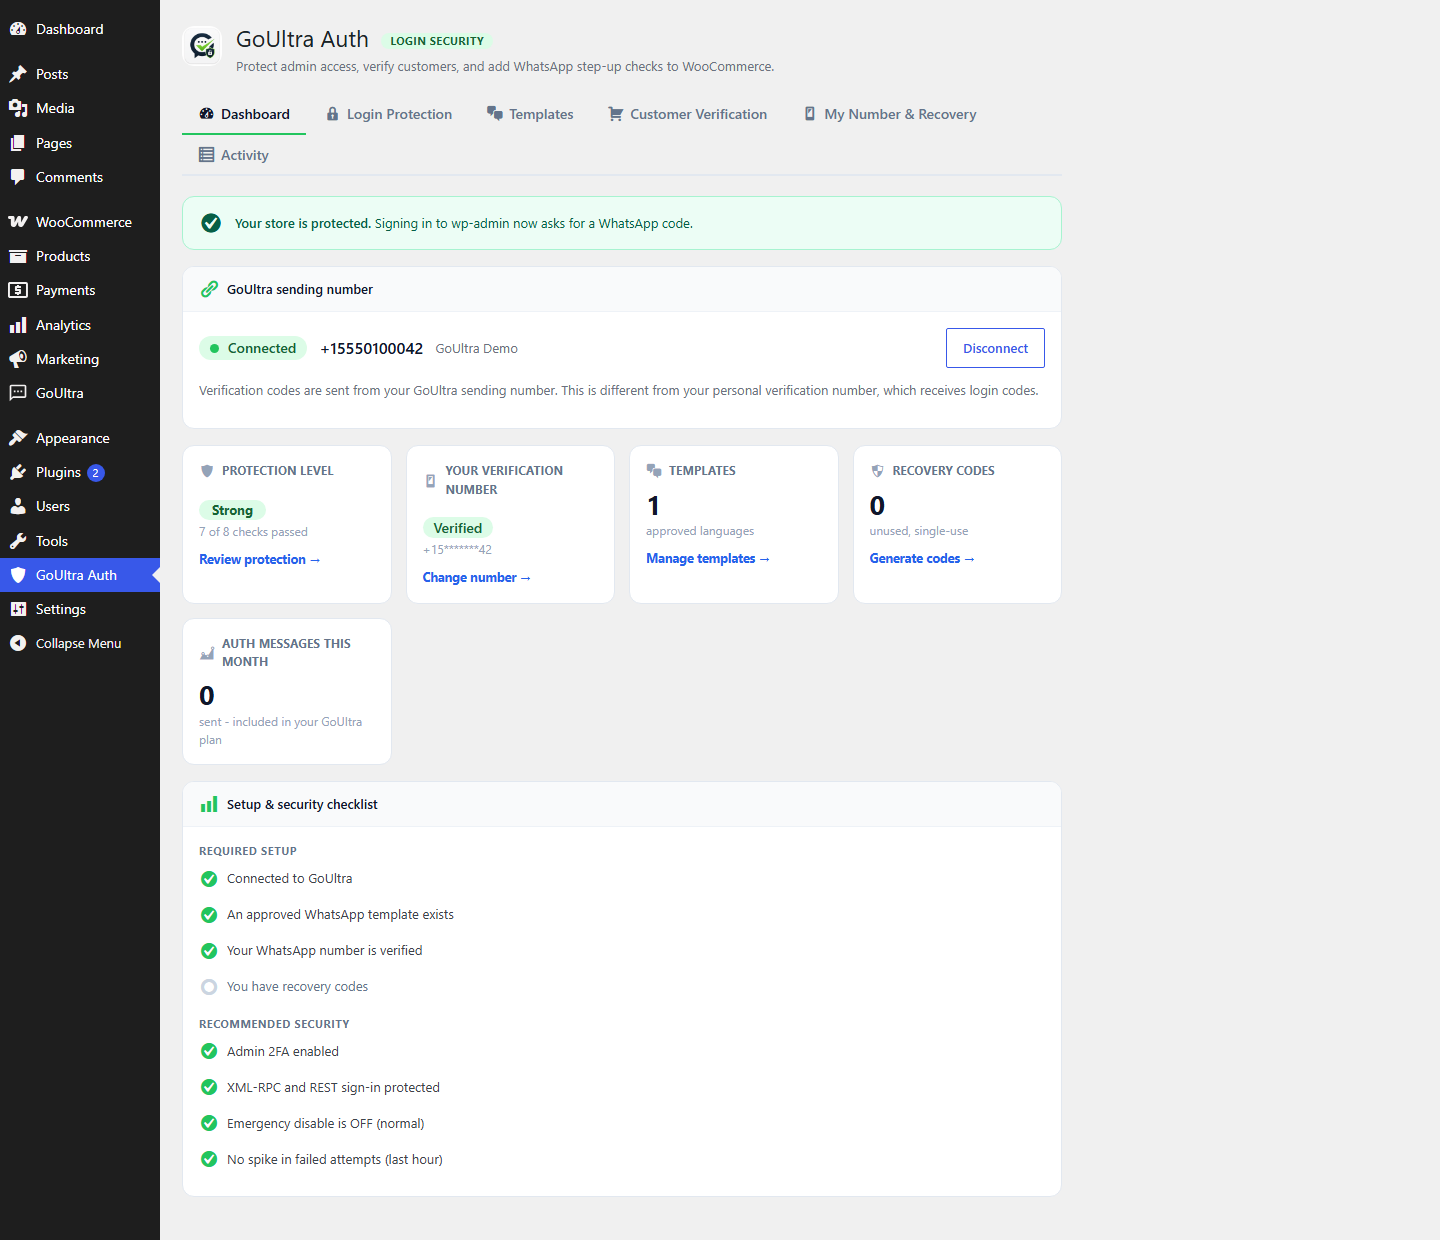Open the Dashboard tab in GoUltra Auth
The width and height of the screenshot is (1440, 1240).
244,114
